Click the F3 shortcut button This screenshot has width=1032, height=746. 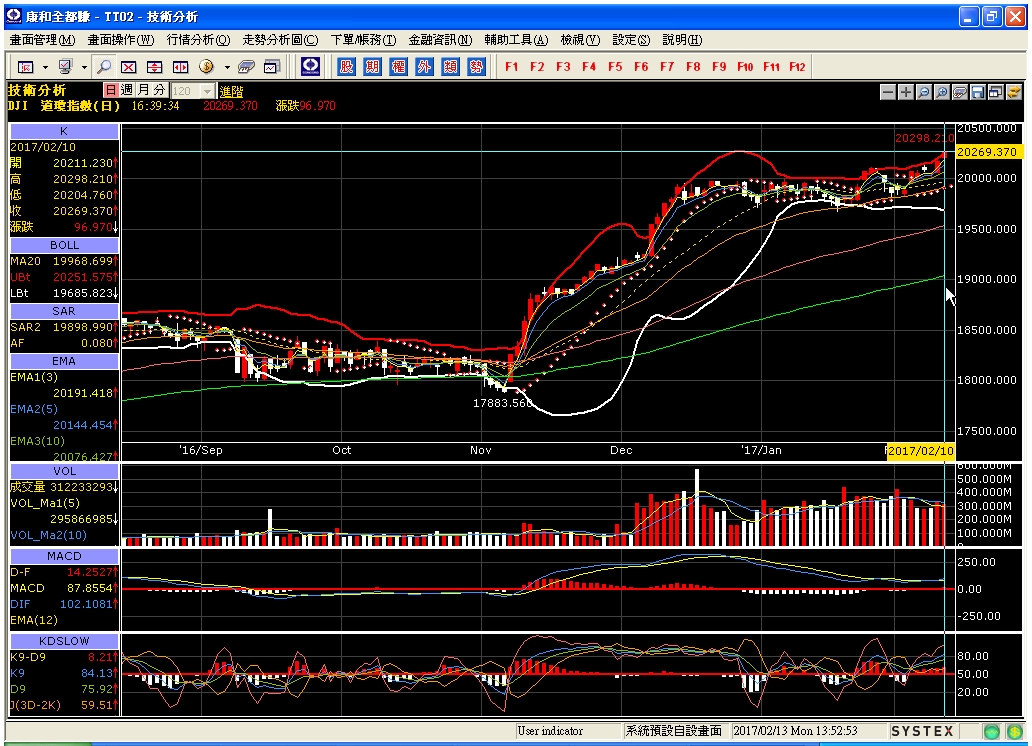point(563,67)
